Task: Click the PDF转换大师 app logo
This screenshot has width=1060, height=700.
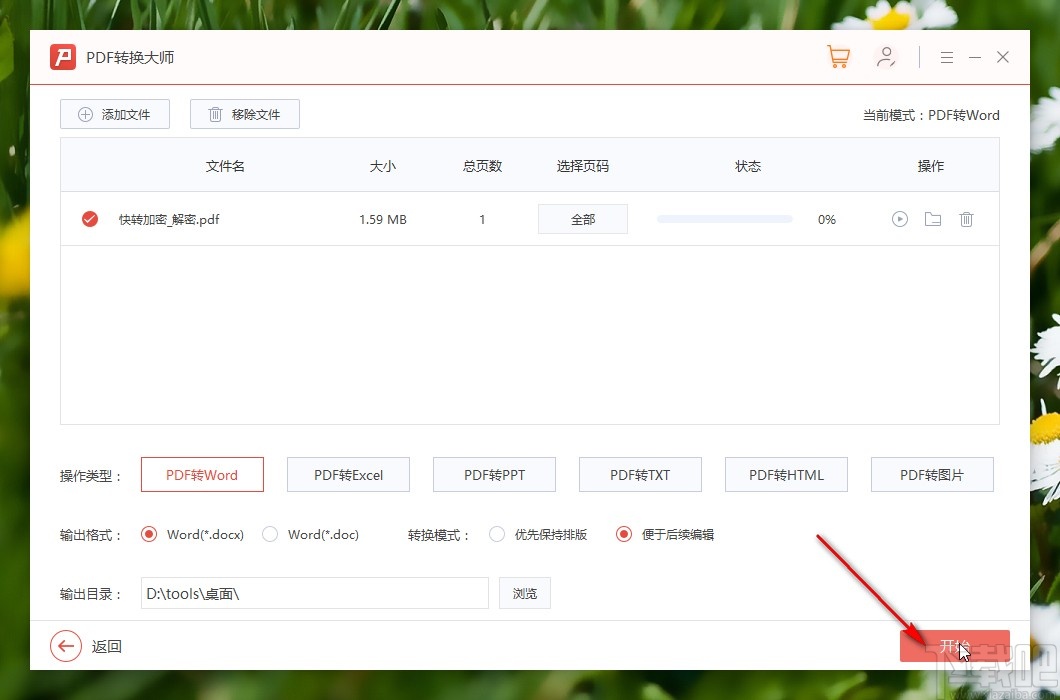Action: (x=63, y=57)
